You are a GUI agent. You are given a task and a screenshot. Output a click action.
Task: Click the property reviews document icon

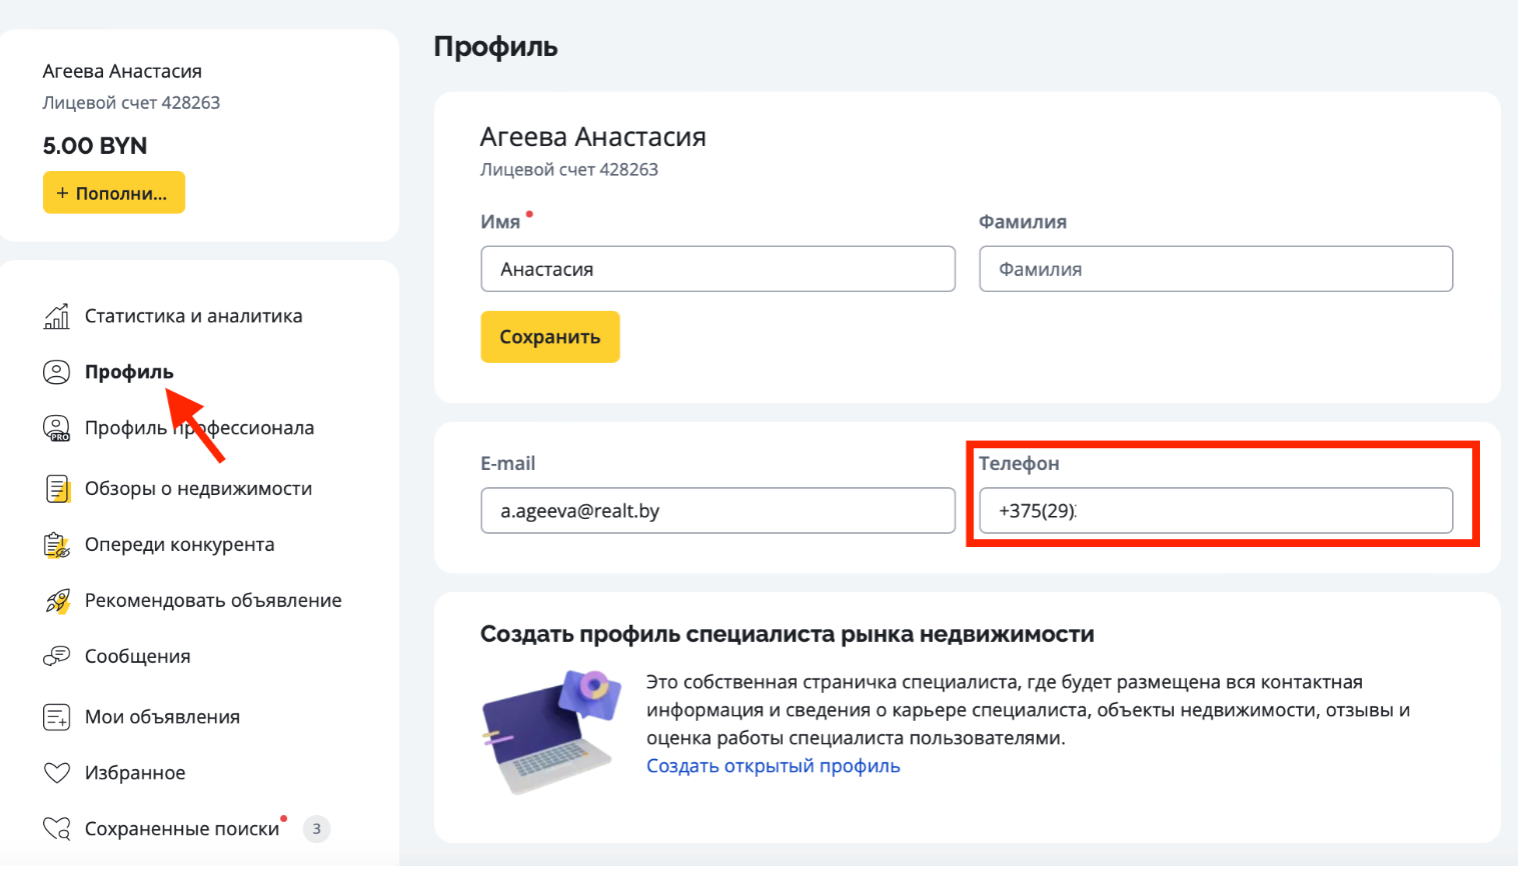[x=57, y=489]
